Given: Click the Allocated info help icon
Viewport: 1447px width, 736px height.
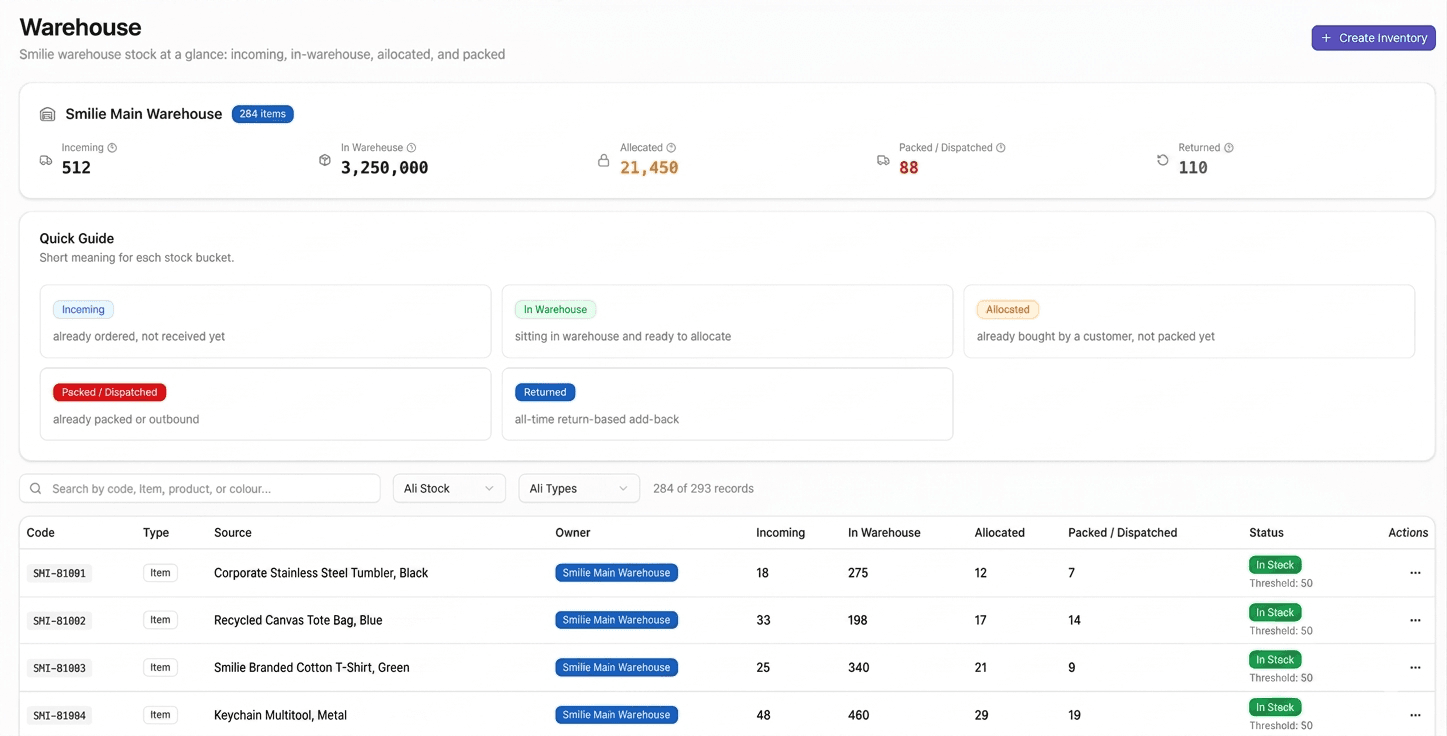Looking at the screenshot, I should coord(671,148).
